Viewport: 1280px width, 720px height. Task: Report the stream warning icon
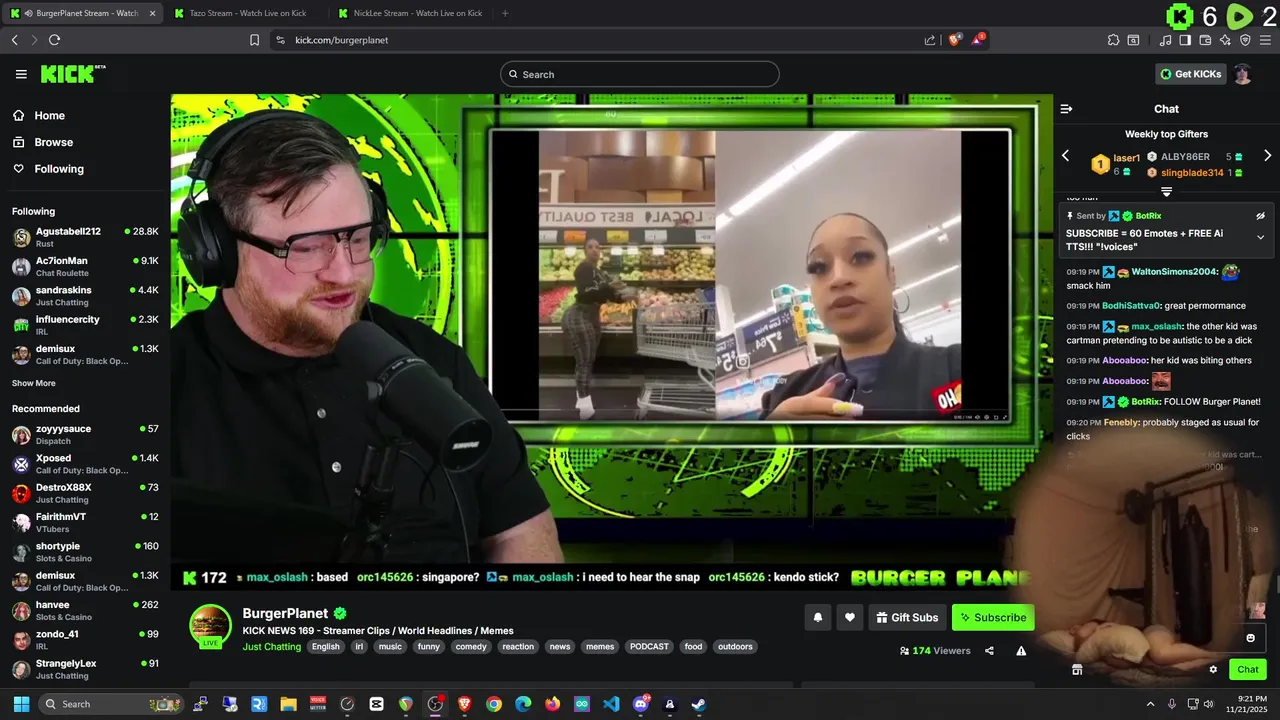(1021, 651)
